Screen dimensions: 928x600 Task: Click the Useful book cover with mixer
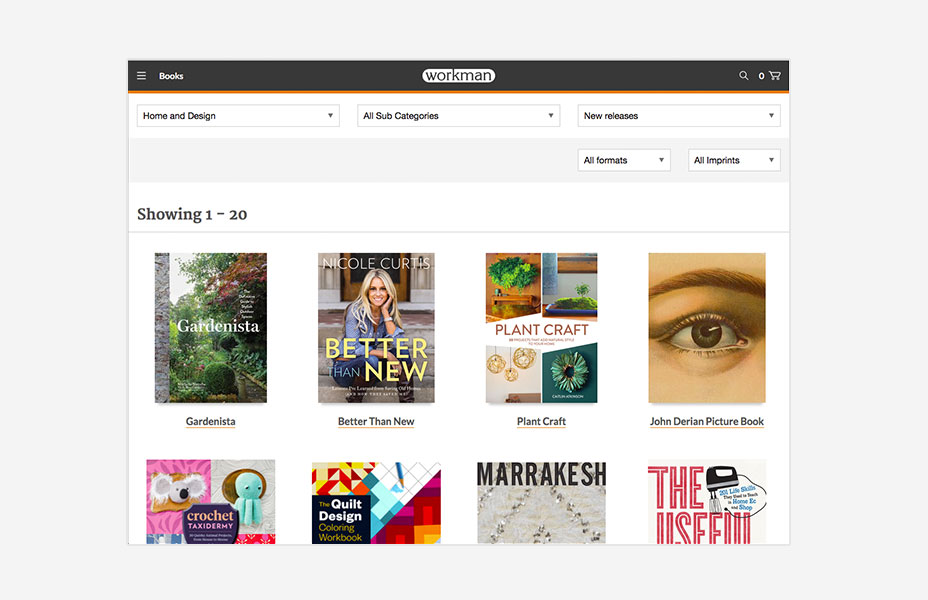pyautogui.click(x=707, y=502)
